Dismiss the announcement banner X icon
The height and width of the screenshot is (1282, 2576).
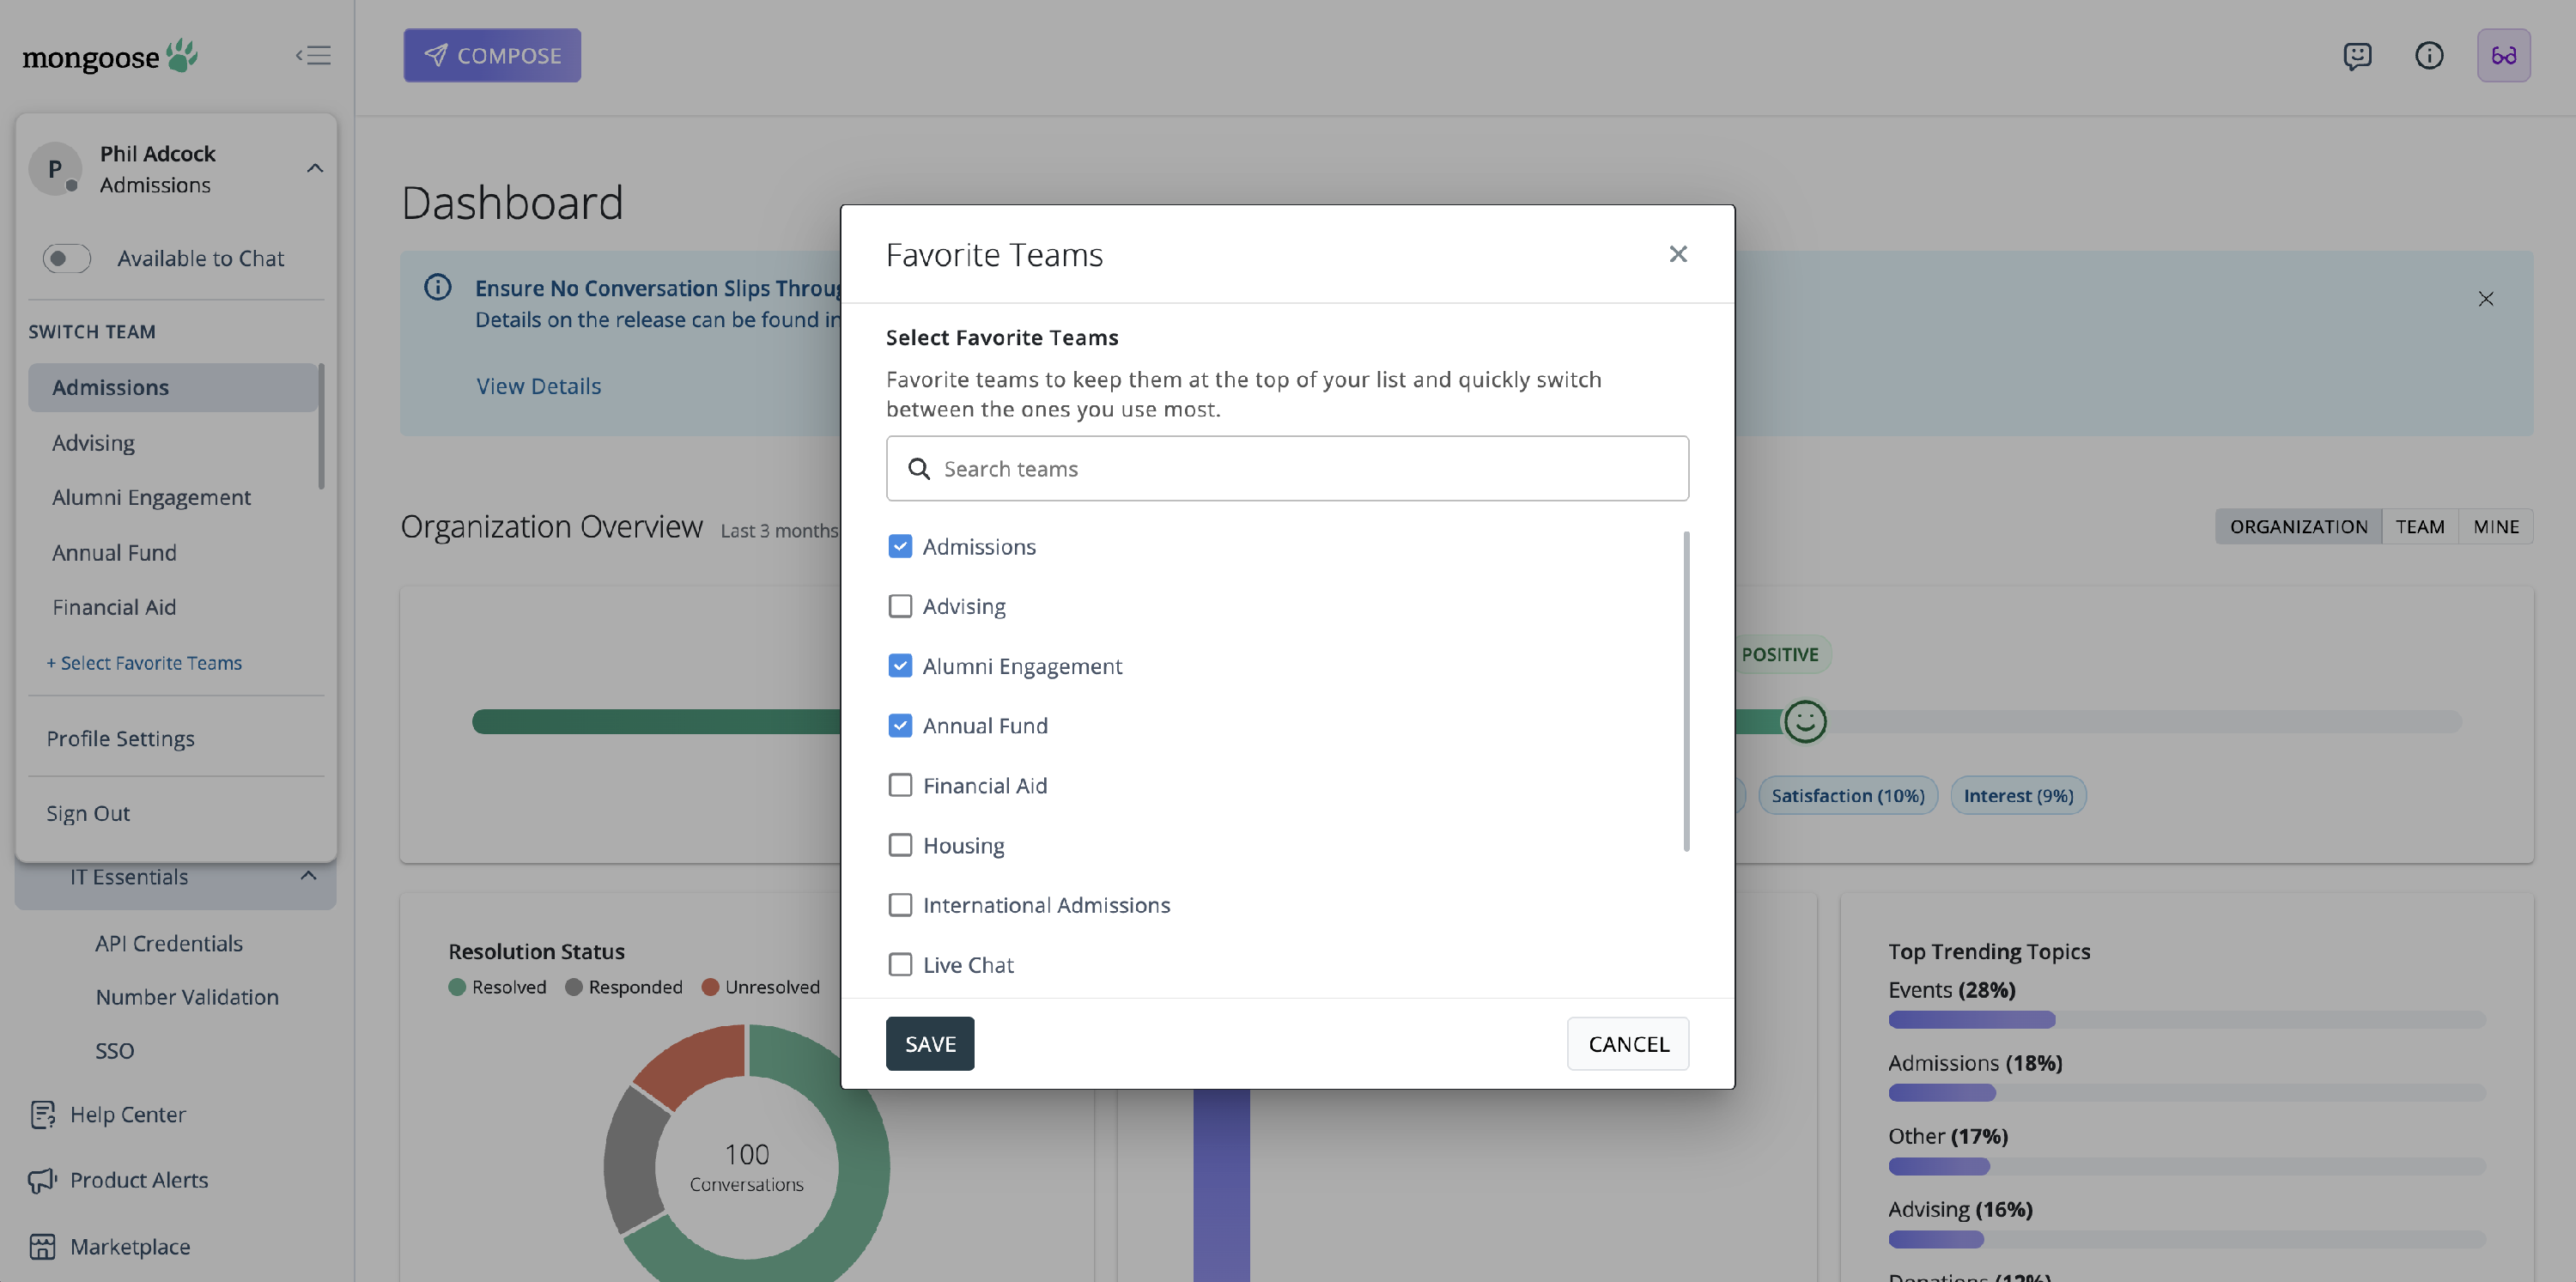(2485, 299)
